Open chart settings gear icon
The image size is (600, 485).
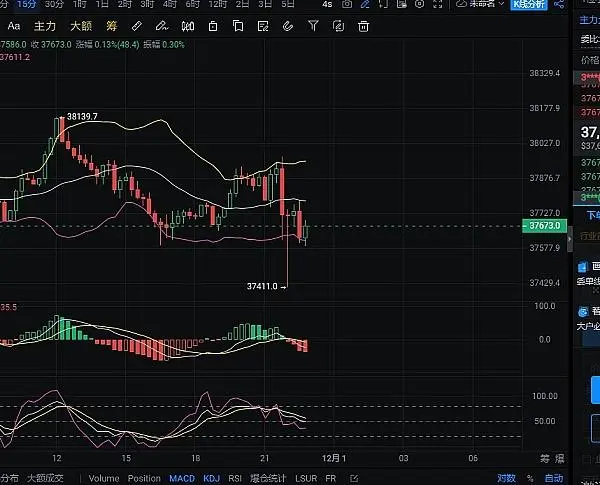[420, 4]
